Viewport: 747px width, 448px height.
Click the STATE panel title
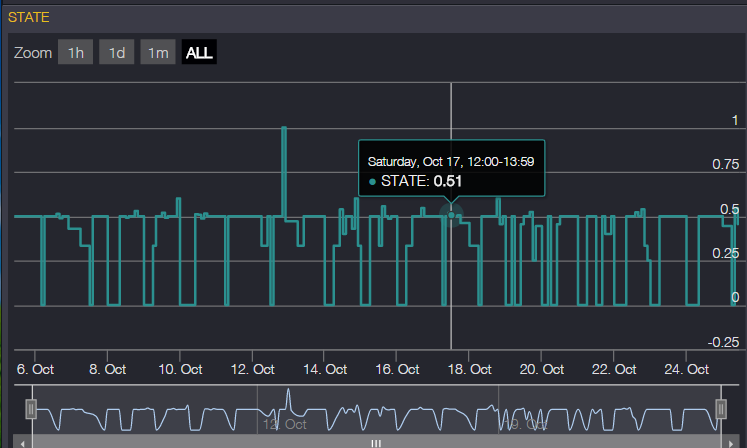(x=28, y=17)
